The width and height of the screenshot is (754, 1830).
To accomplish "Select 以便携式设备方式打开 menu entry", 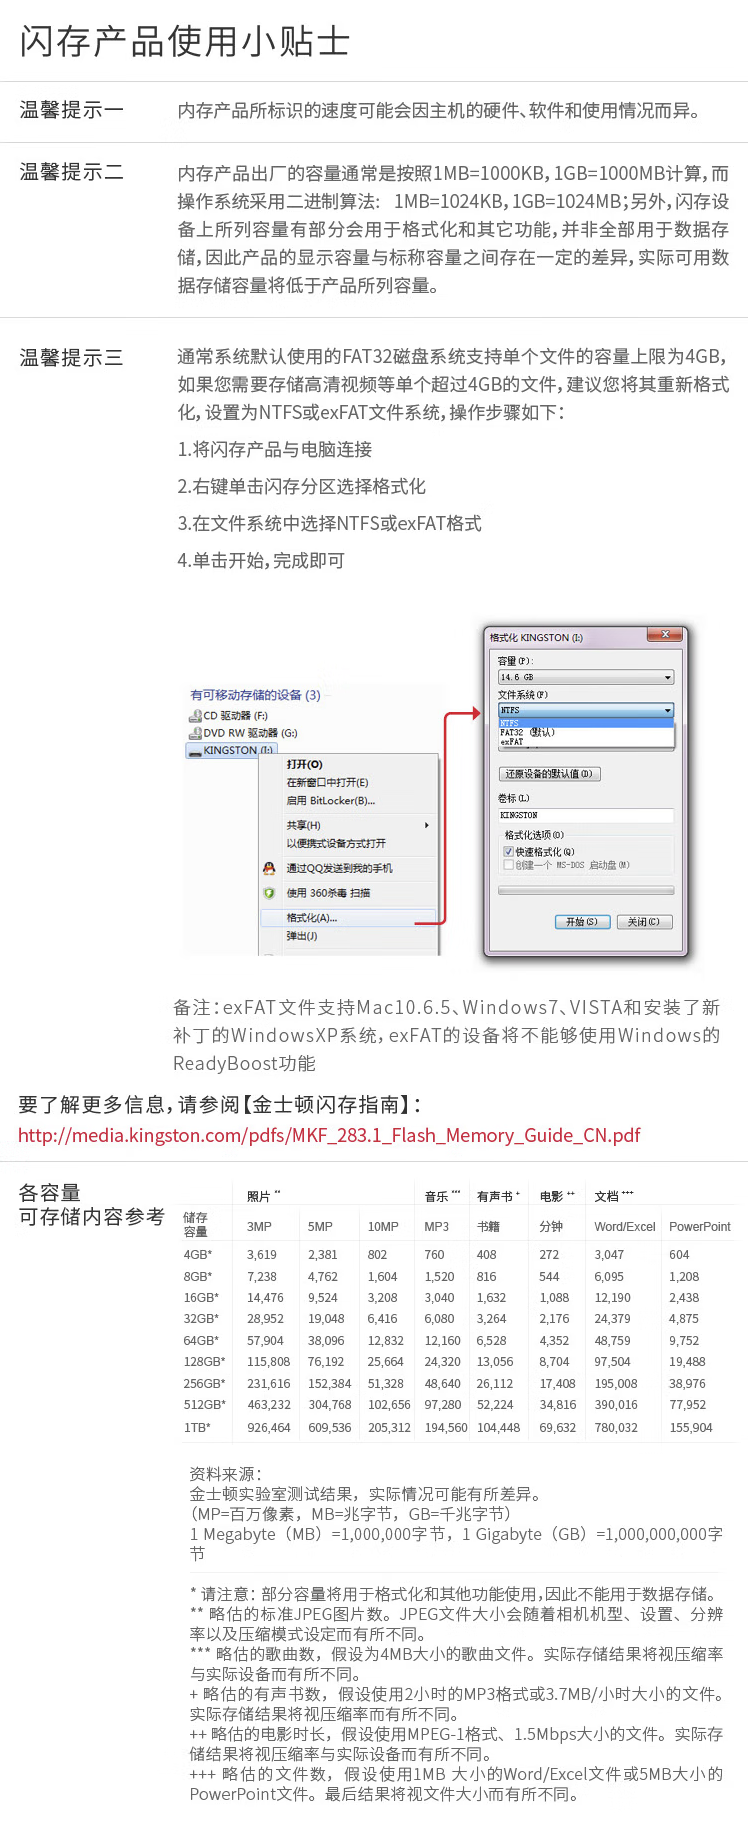I will 336,843.
